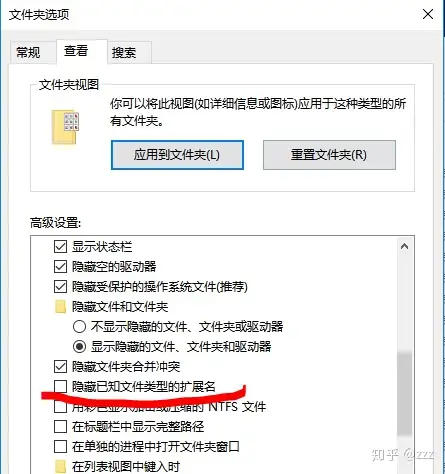Check the NTFS 文件 color display checkbox
The height and width of the screenshot is (474, 445).
click(60, 407)
